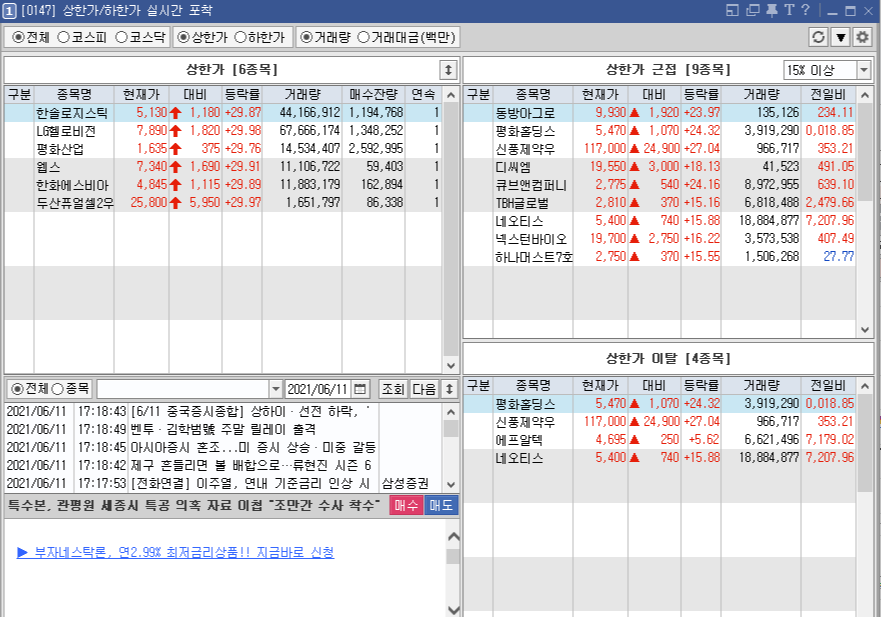
Task: Select 큐브앤컴퍼니 in 상한가 근접 list
Action: (660, 185)
